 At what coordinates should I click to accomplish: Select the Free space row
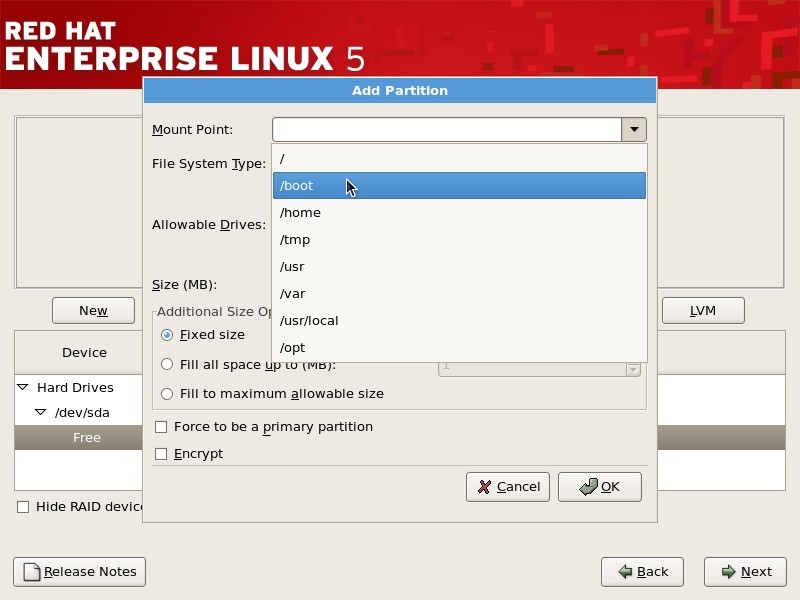79,438
